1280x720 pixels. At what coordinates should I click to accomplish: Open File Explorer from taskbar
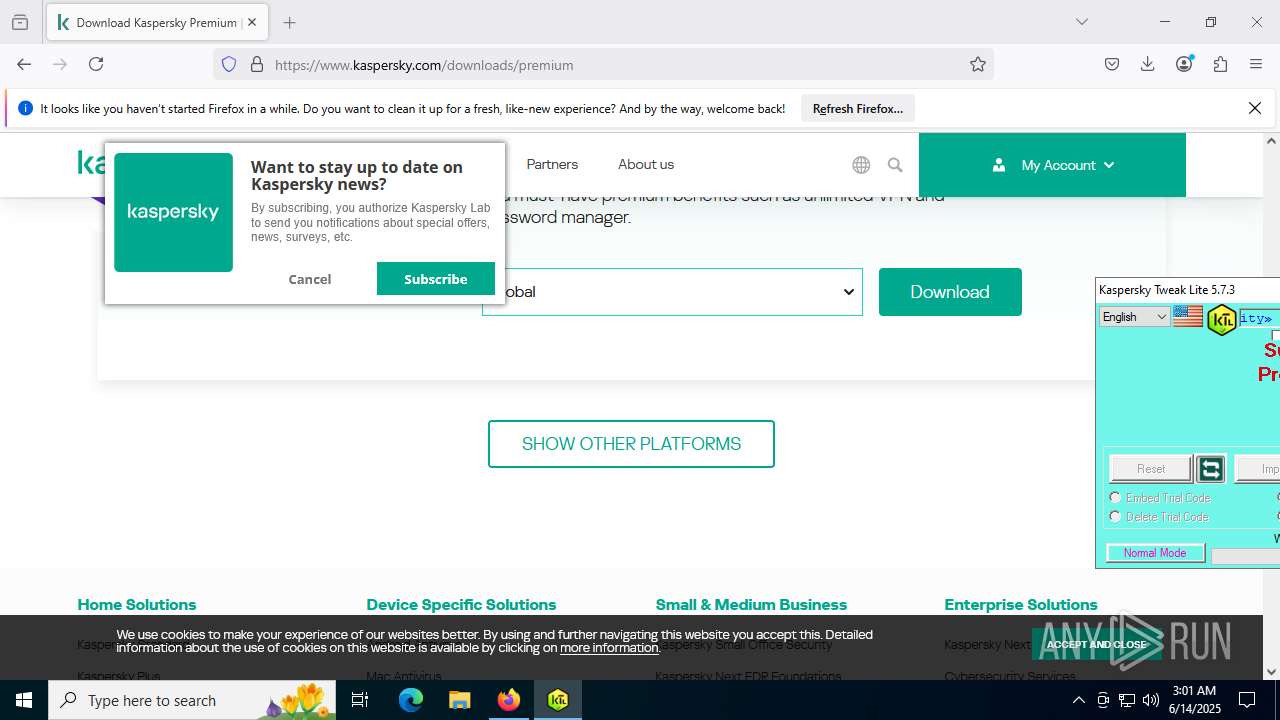pyautogui.click(x=459, y=700)
